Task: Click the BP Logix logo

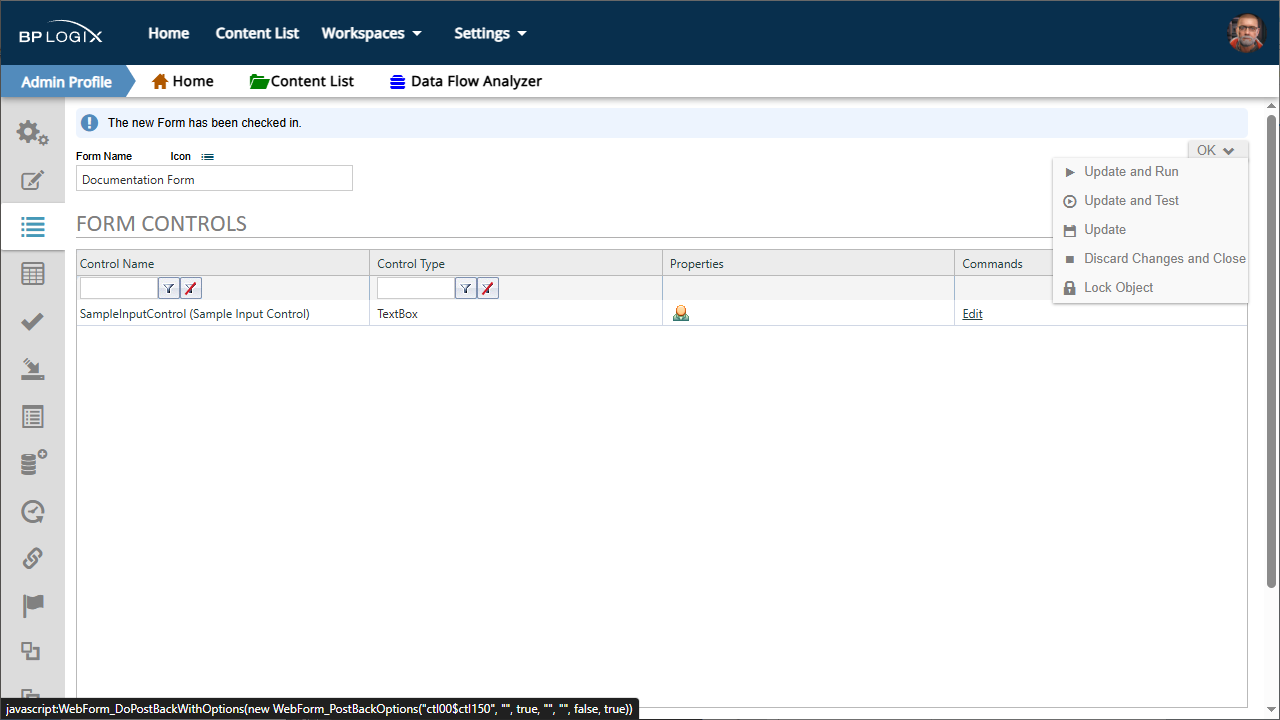Action: click(60, 33)
